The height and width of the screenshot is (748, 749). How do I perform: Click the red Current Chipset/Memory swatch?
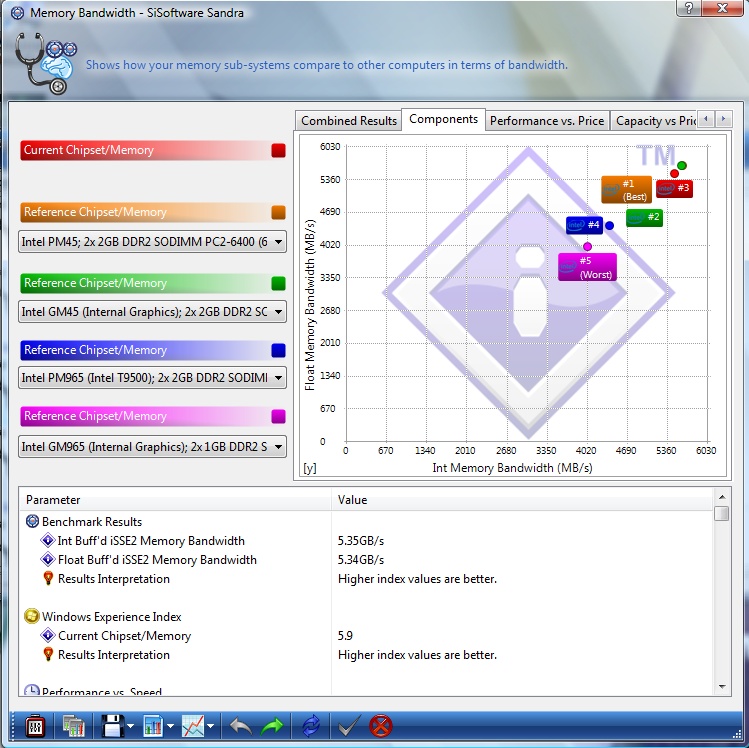[x=278, y=150]
